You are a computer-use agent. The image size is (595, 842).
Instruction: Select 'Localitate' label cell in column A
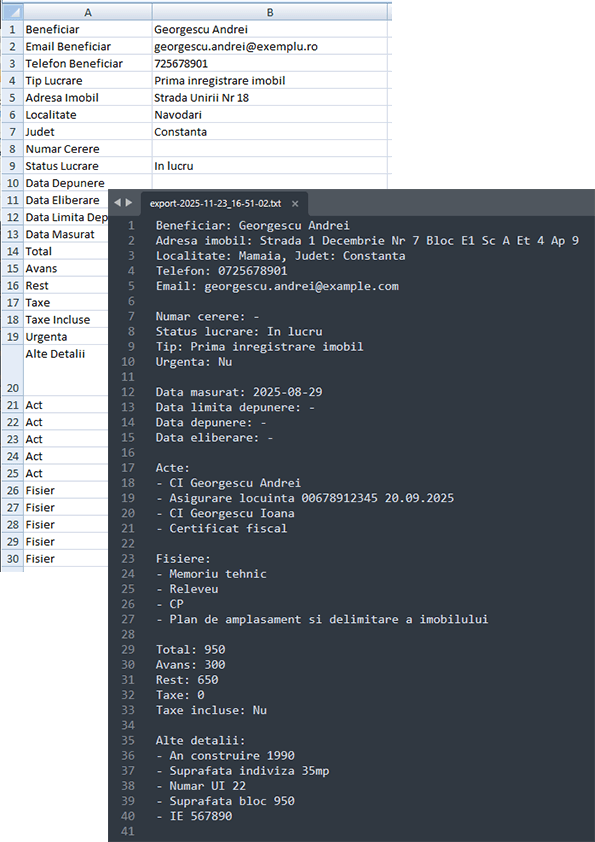tap(88, 115)
